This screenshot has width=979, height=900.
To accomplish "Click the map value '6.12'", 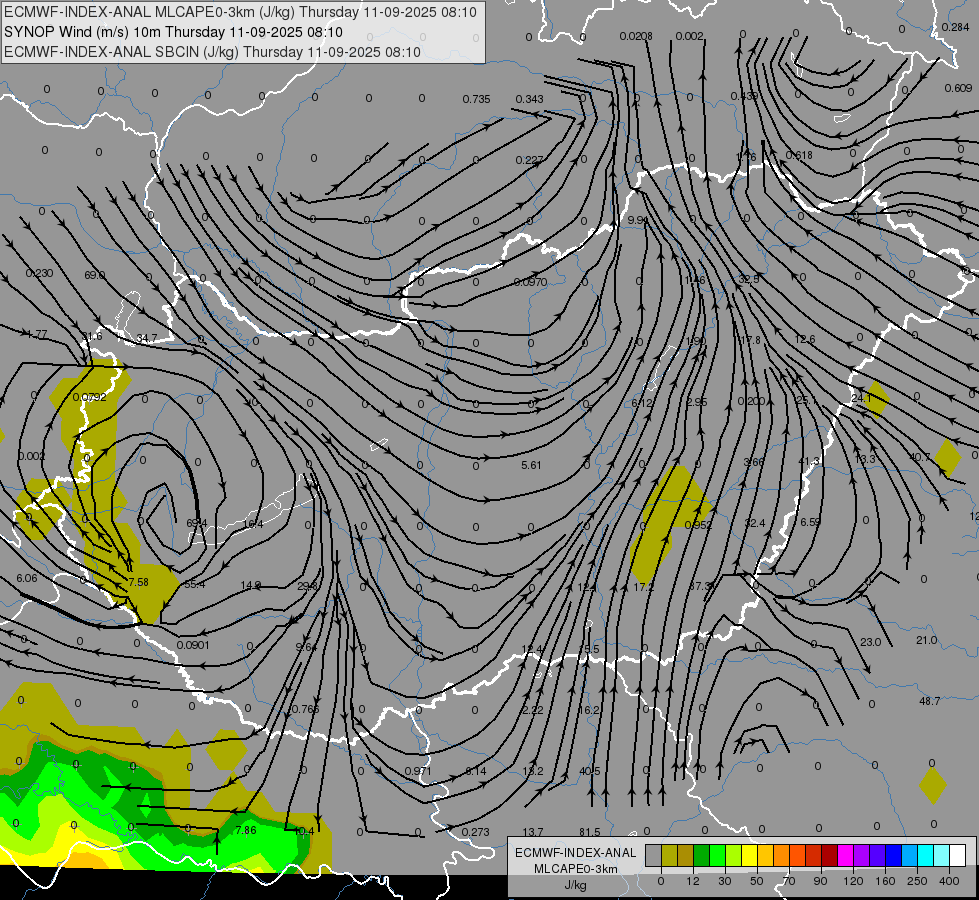I will pos(642,403).
